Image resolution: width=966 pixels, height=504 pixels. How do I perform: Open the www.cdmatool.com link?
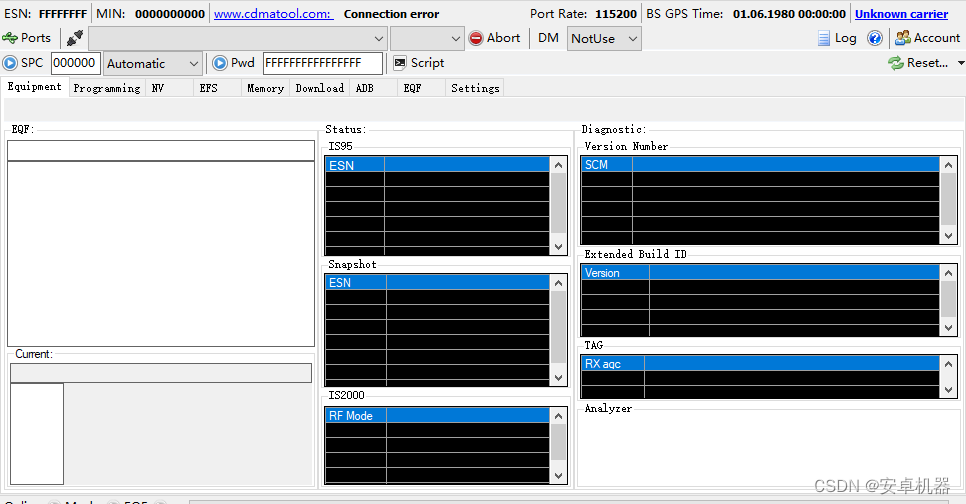(273, 14)
